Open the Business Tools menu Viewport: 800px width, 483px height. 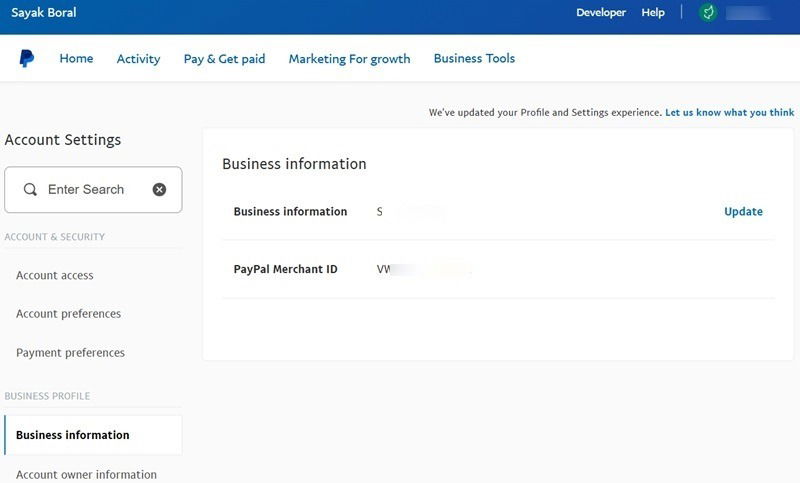point(474,59)
